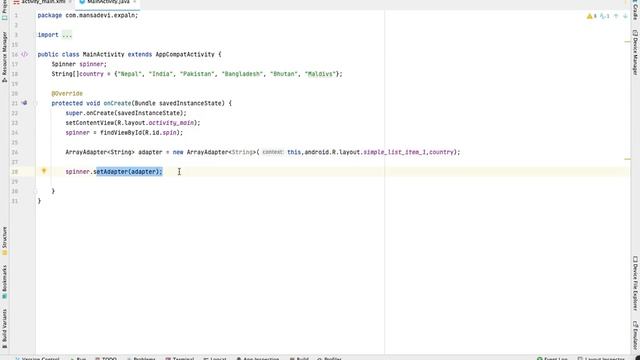Screen dimensions: 640x360
Task: Click the yellow warning count indicator
Action: click(592, 16)
